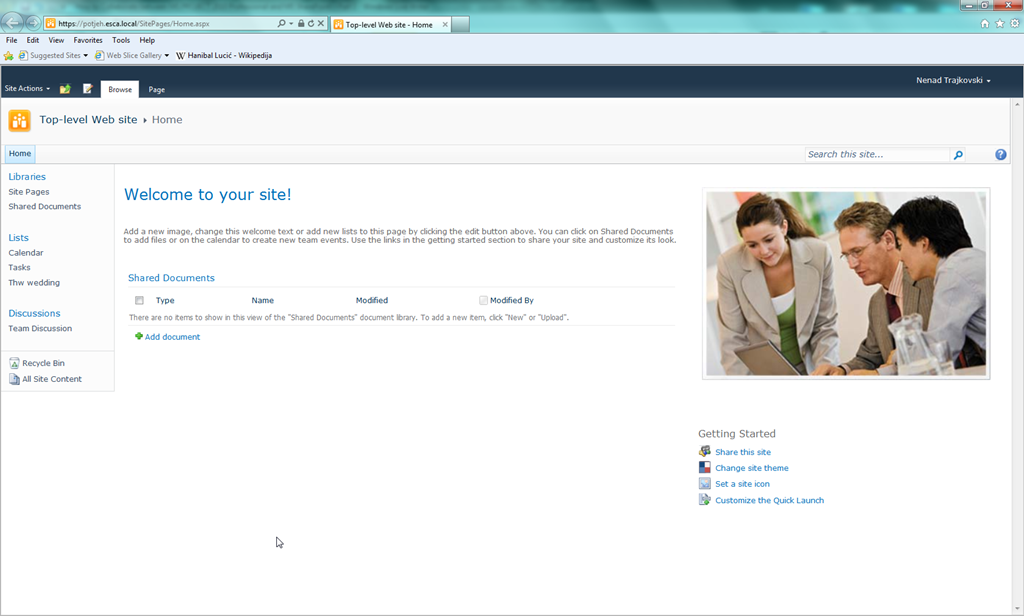
Task: Expand the Web Slice Gallery dropdown
Action: coord(133,56)
